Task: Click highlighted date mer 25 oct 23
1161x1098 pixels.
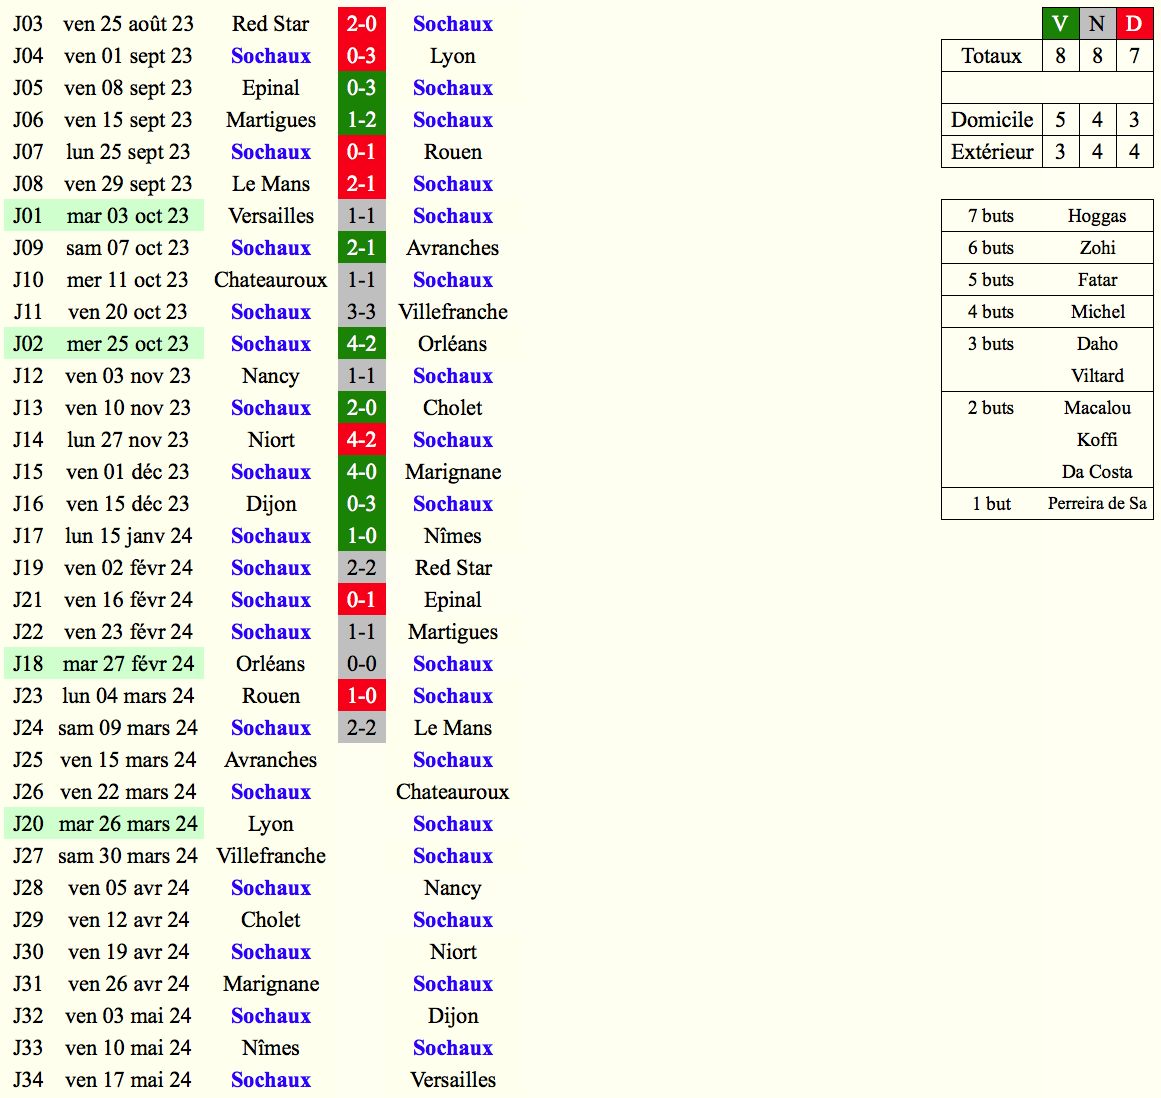Action: click(127, 344)
